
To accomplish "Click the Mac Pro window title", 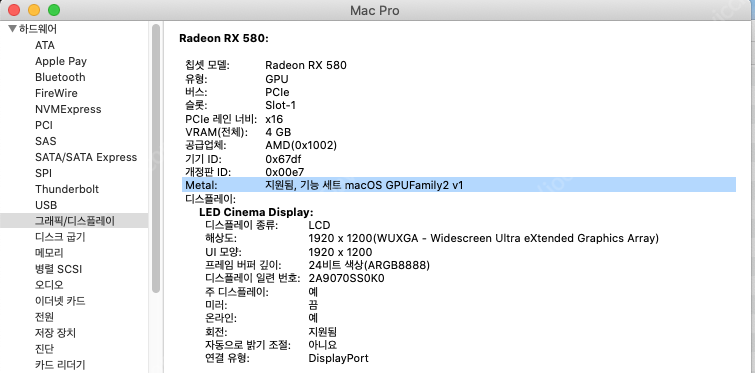I will [374, 10].
